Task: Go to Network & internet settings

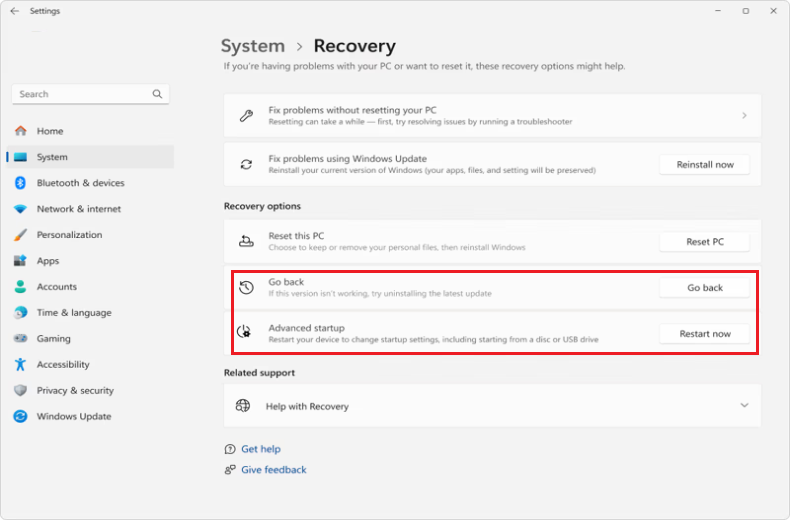Action: click(91, 209)
